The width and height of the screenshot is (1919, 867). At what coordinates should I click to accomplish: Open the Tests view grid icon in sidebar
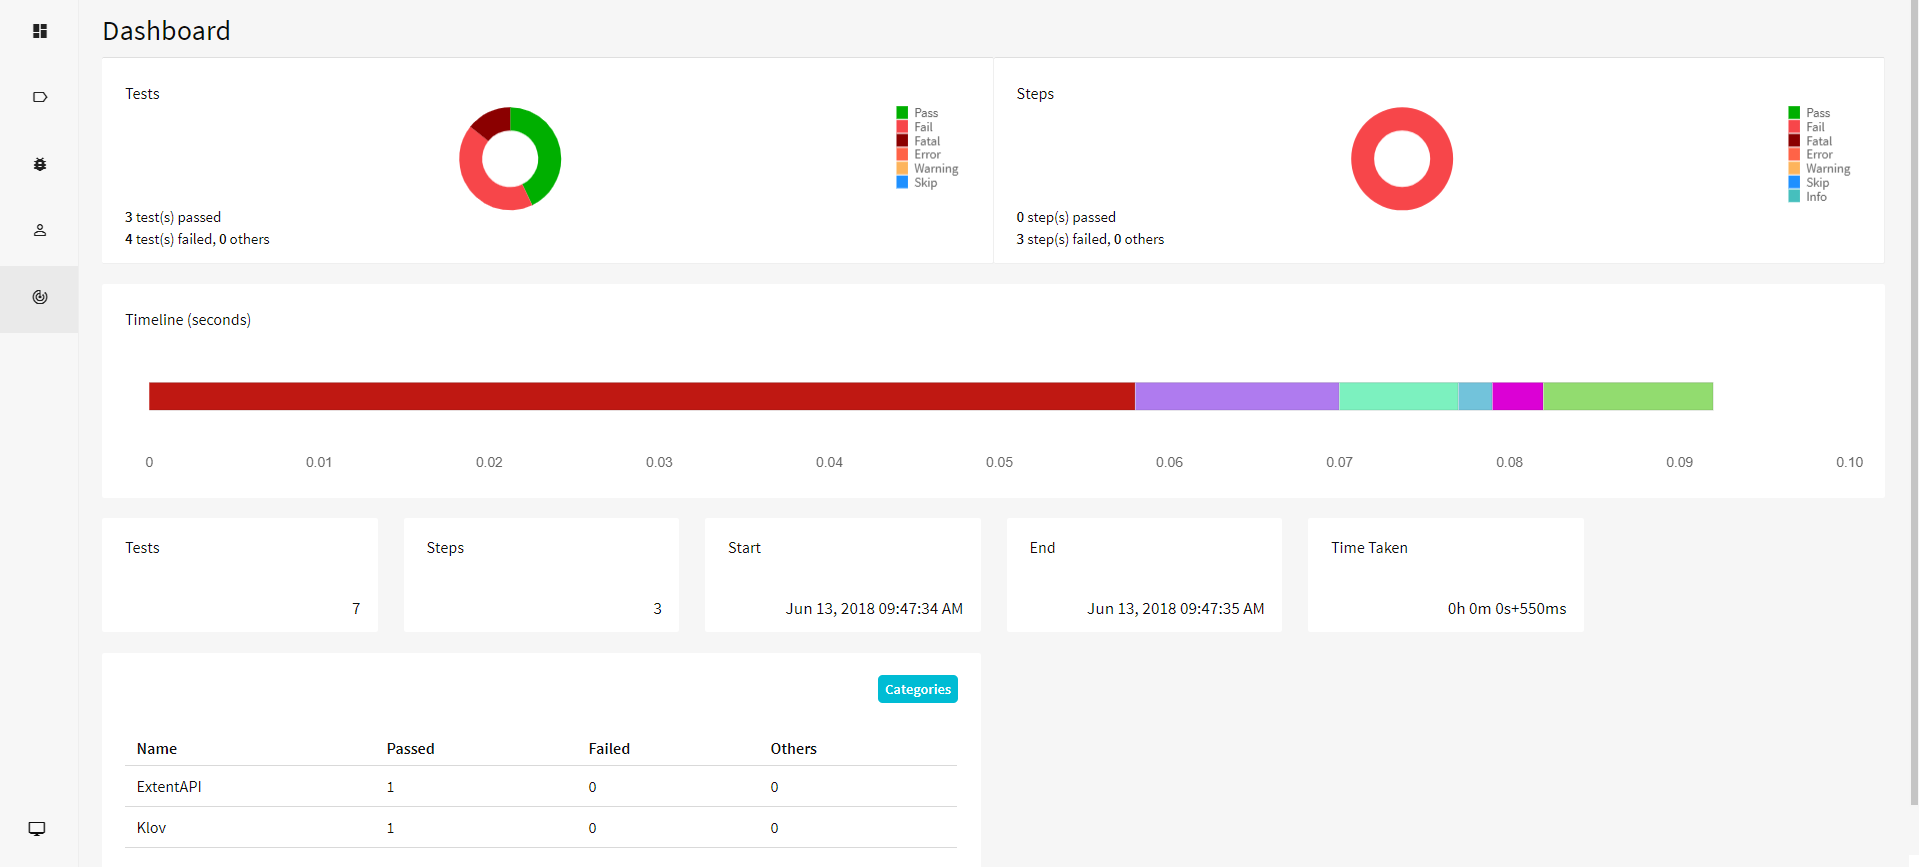[40, 31]
